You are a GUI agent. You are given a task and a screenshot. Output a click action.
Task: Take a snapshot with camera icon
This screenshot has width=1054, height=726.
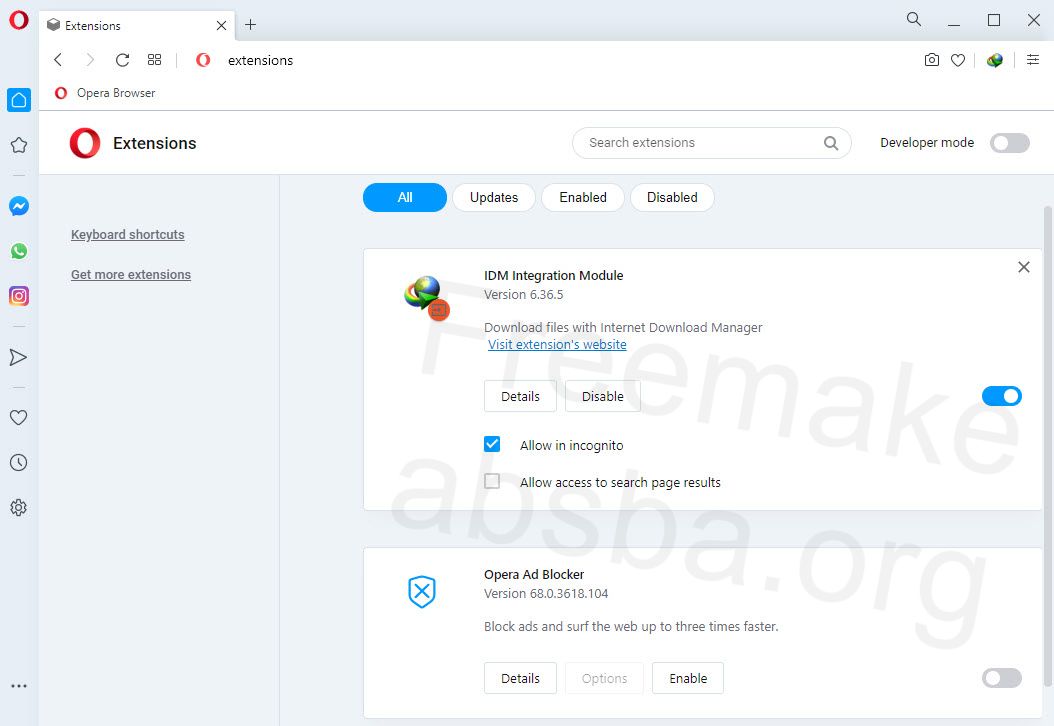pos(932,60)
